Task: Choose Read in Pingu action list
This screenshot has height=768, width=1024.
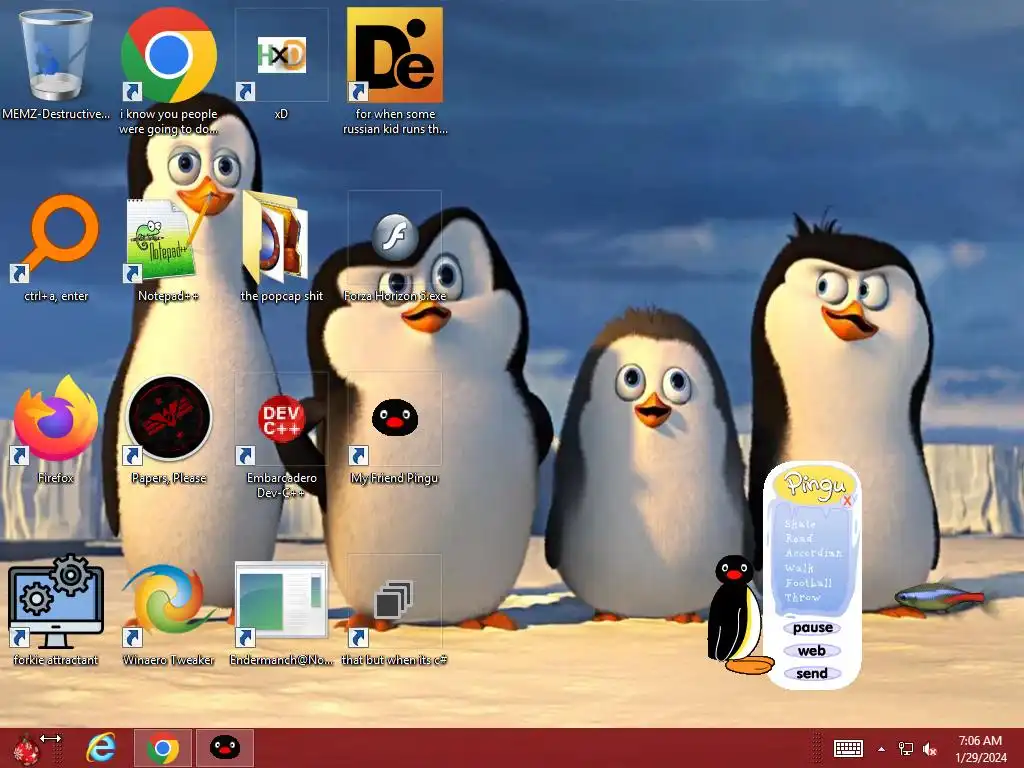Action: click(799, 538)
